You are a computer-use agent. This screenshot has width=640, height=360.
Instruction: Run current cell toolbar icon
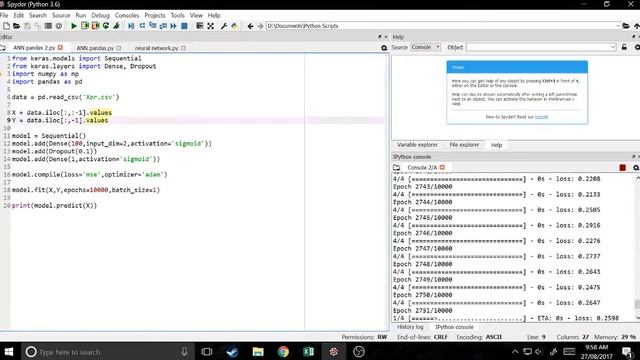(x=85, y=26)
